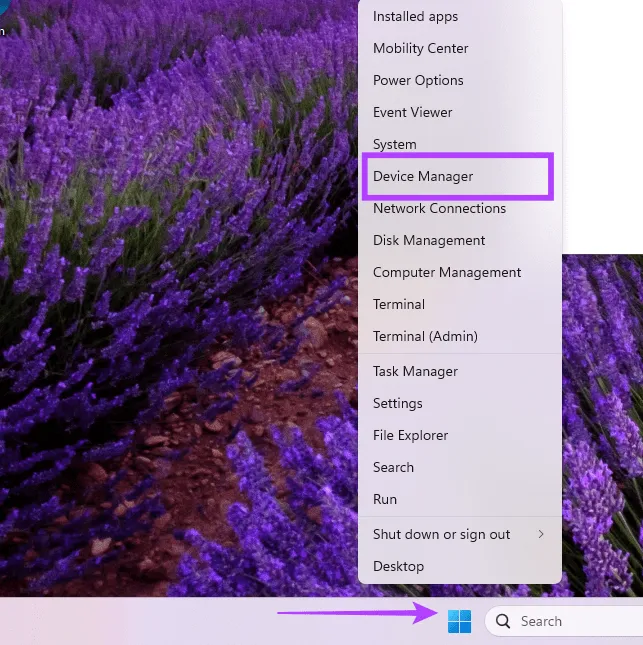Open Settings from the power user menu
This screenshot has height=645, width=643.
pos(397,403)
